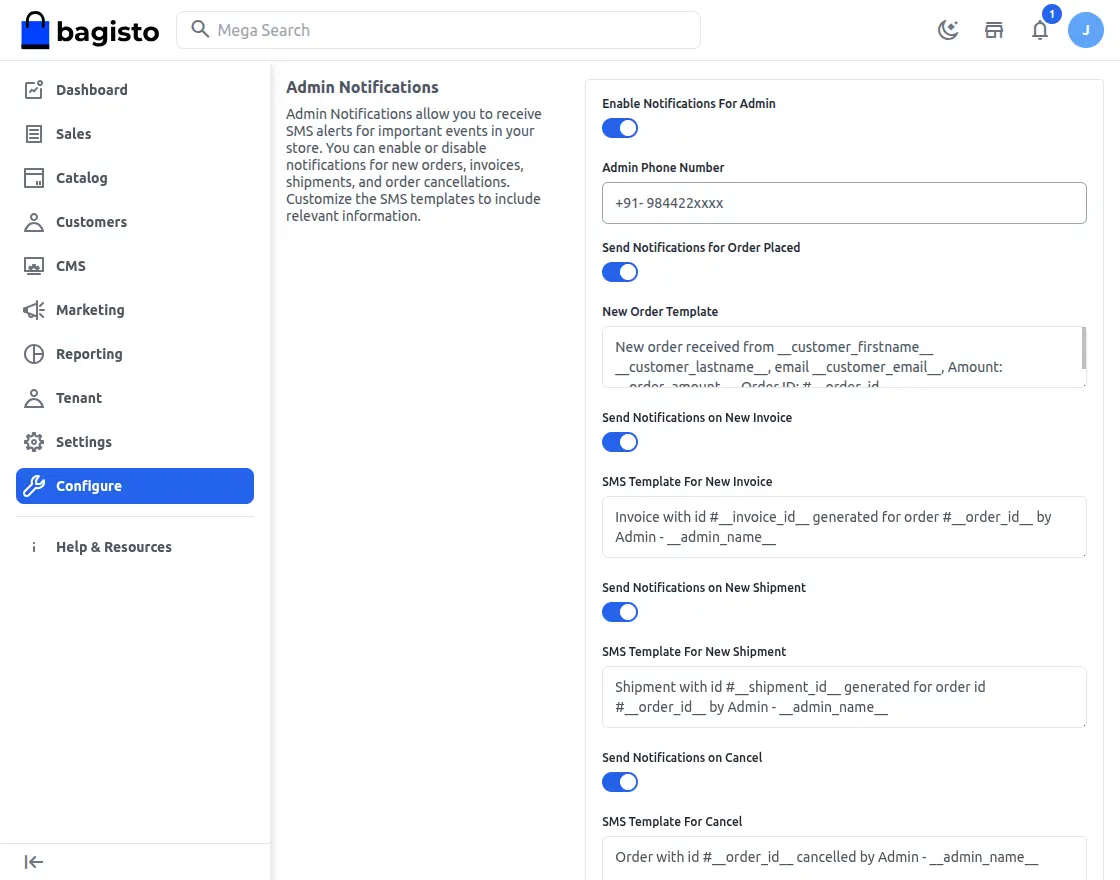
Task: Toggle Send Notifications on New Shipment switch
Action: 619,612
